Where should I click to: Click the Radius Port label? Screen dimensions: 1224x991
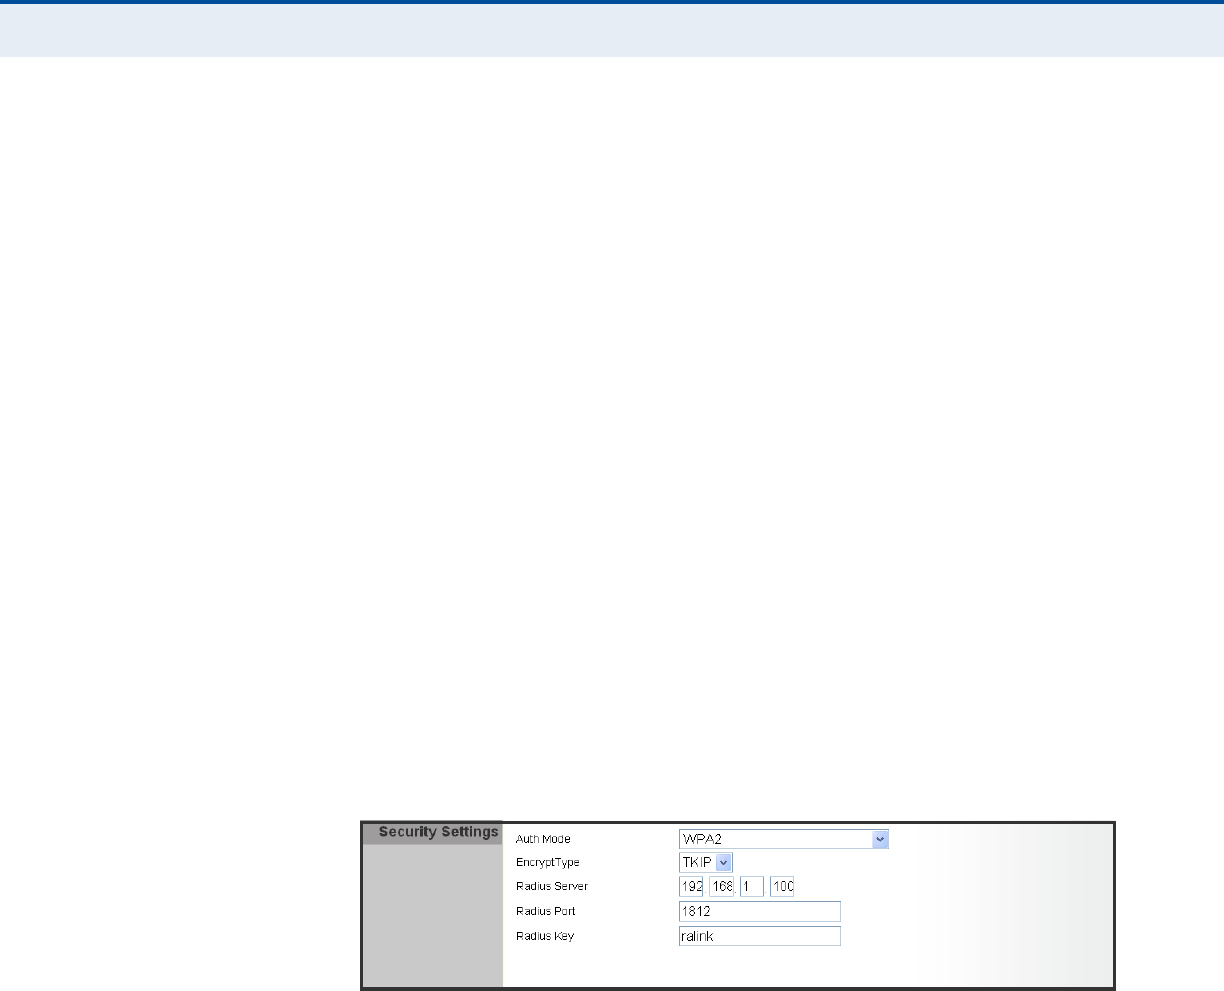pos(545,911)
